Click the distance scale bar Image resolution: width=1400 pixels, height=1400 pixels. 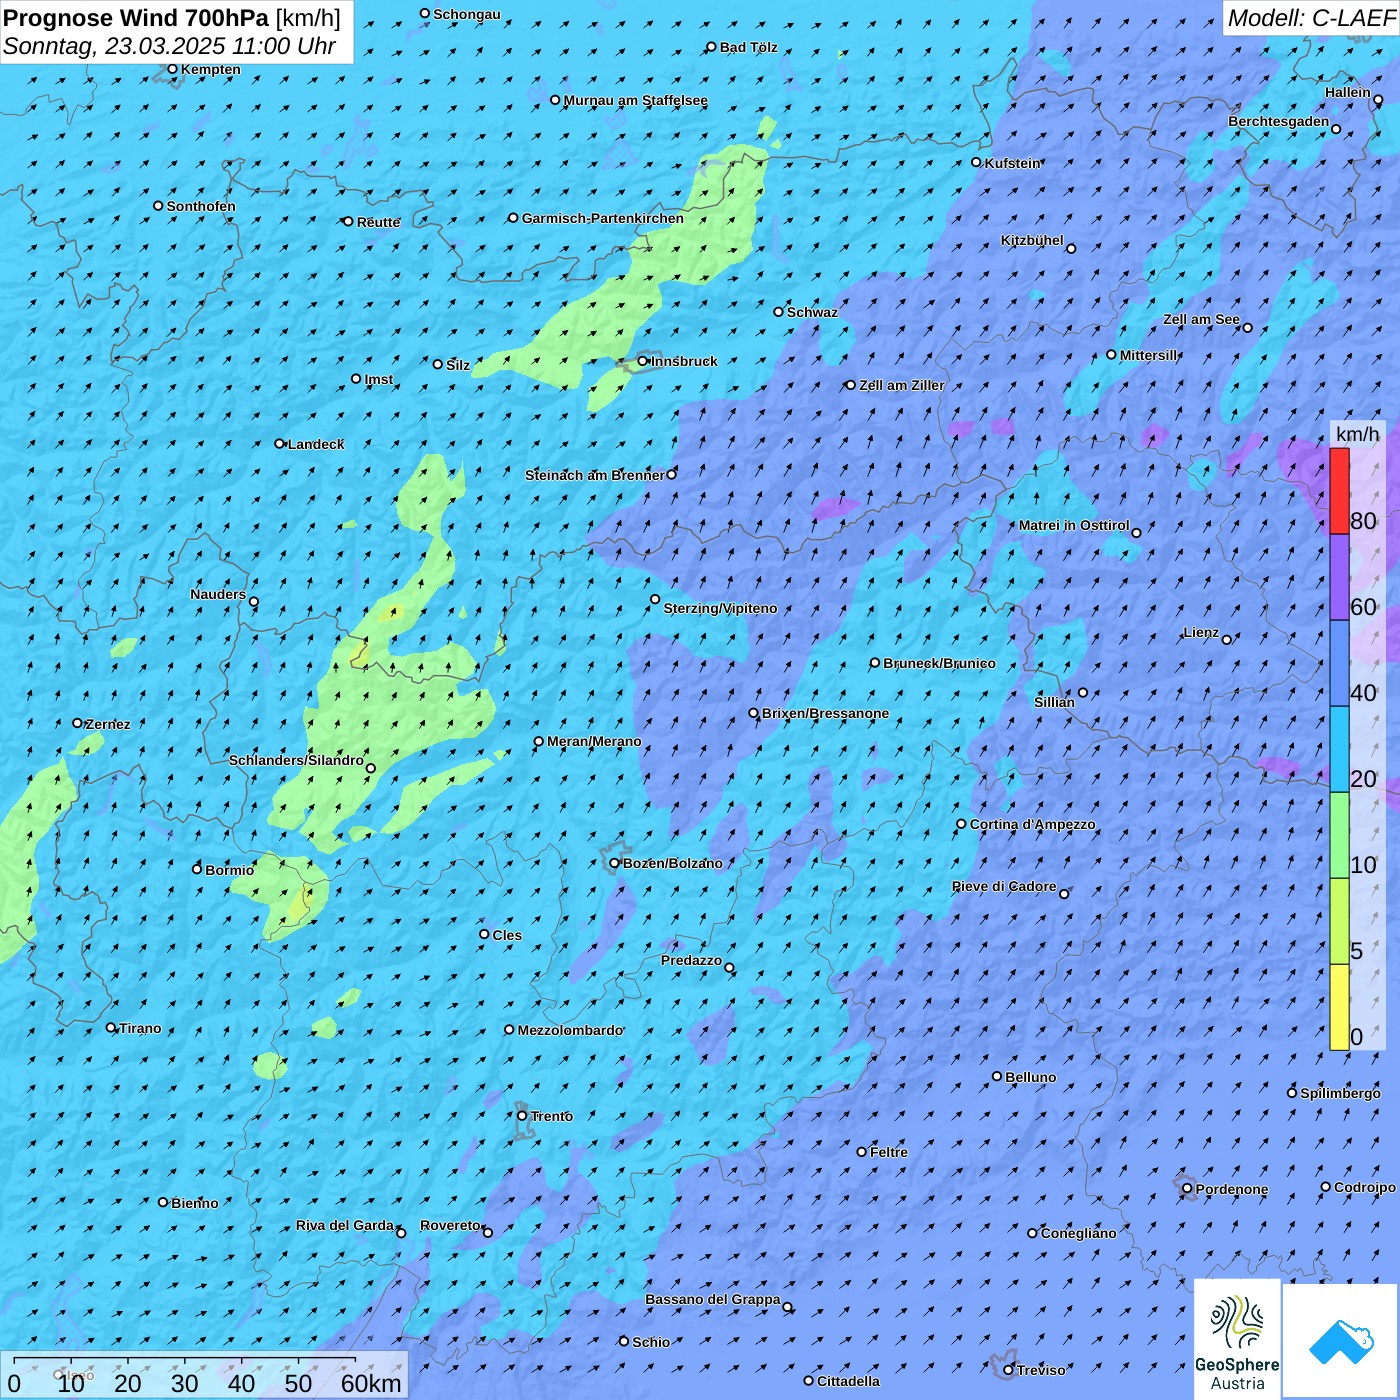pyautogui.click(x=204, y=1375)
